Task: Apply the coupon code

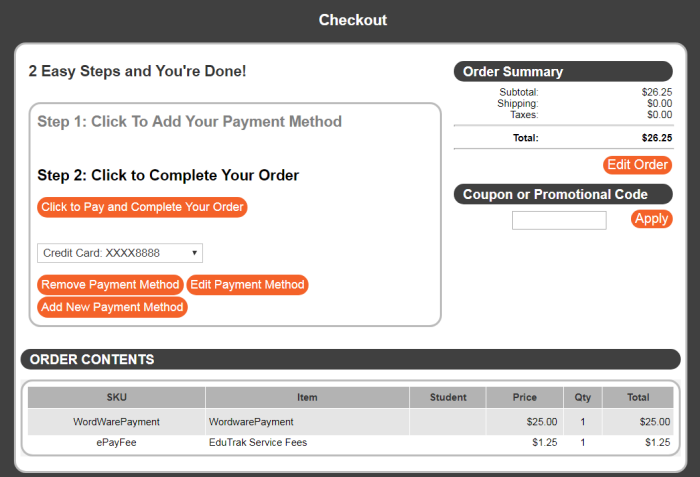Action: [x=651, y=219]
